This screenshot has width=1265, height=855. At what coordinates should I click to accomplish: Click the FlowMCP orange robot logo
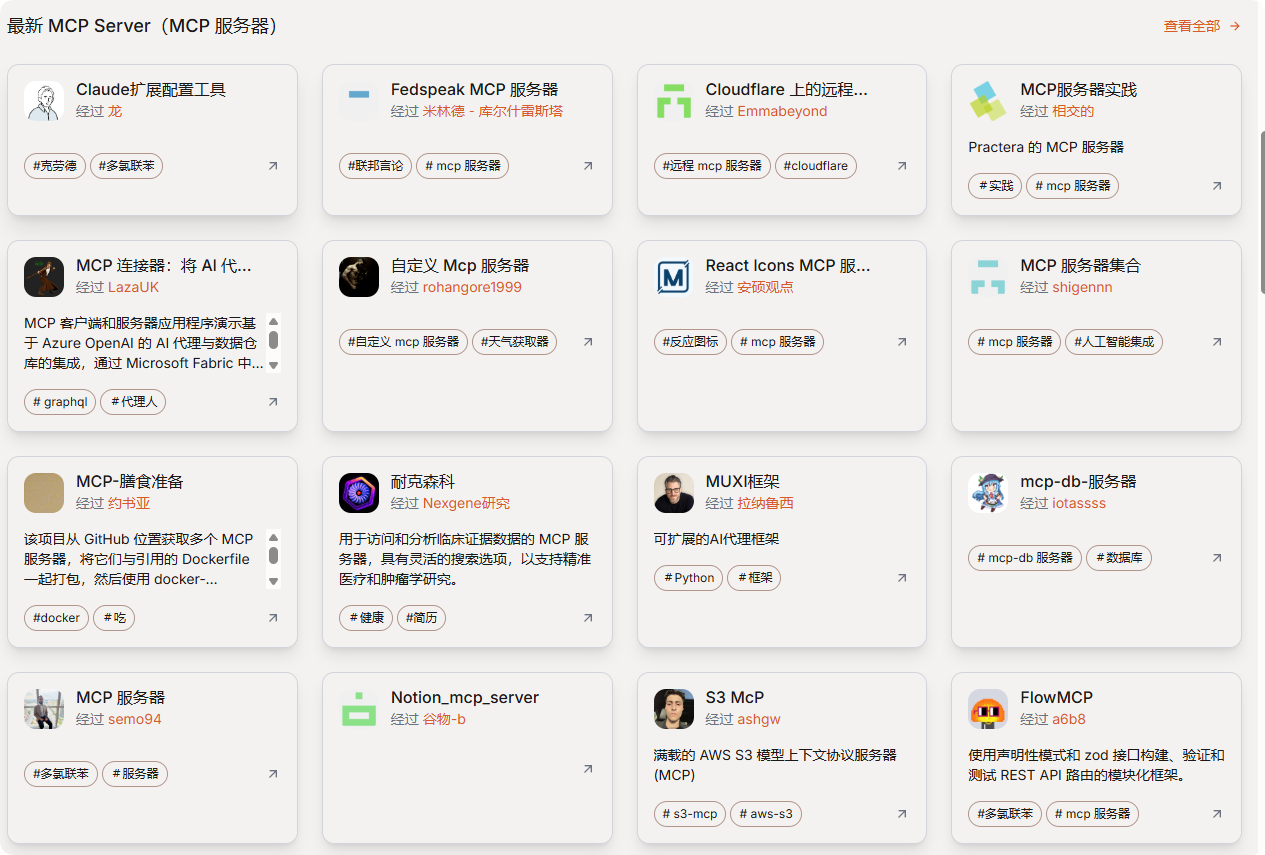(988, 709)
